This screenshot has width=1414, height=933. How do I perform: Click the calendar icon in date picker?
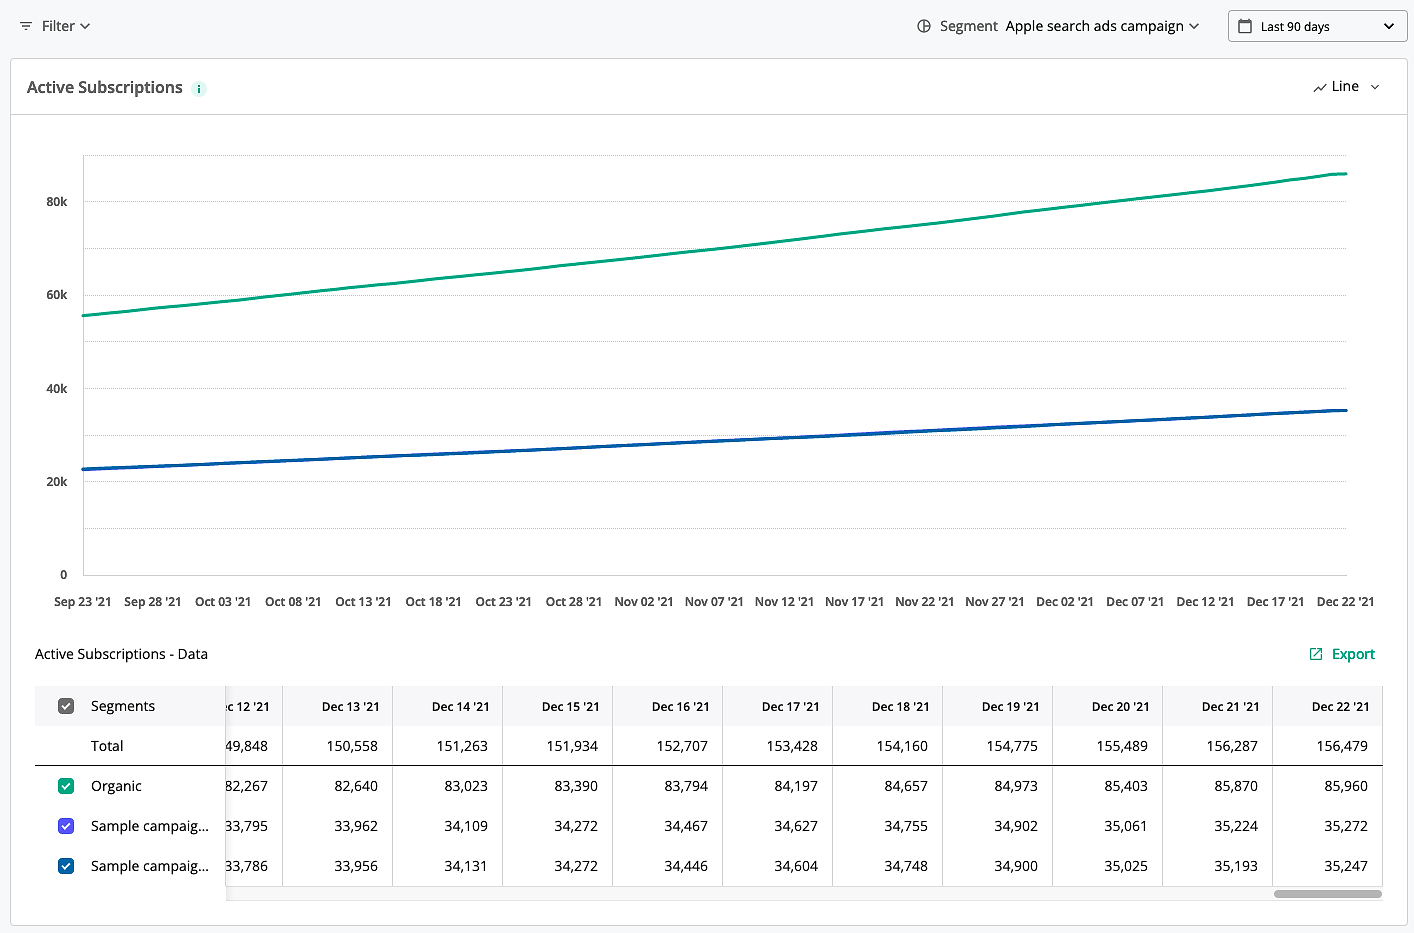pos(1245,26)
